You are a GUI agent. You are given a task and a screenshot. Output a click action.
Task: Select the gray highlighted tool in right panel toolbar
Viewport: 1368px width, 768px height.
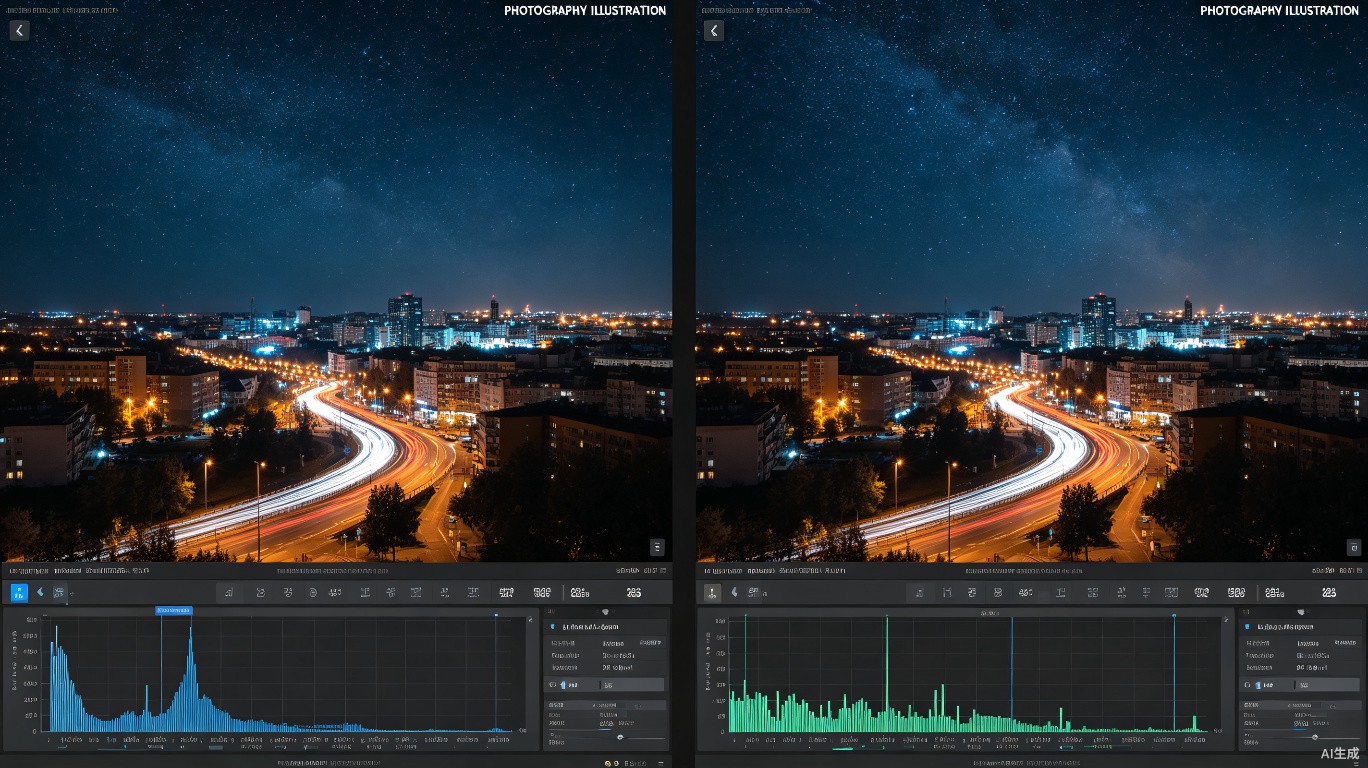click(x=712, y=593)
